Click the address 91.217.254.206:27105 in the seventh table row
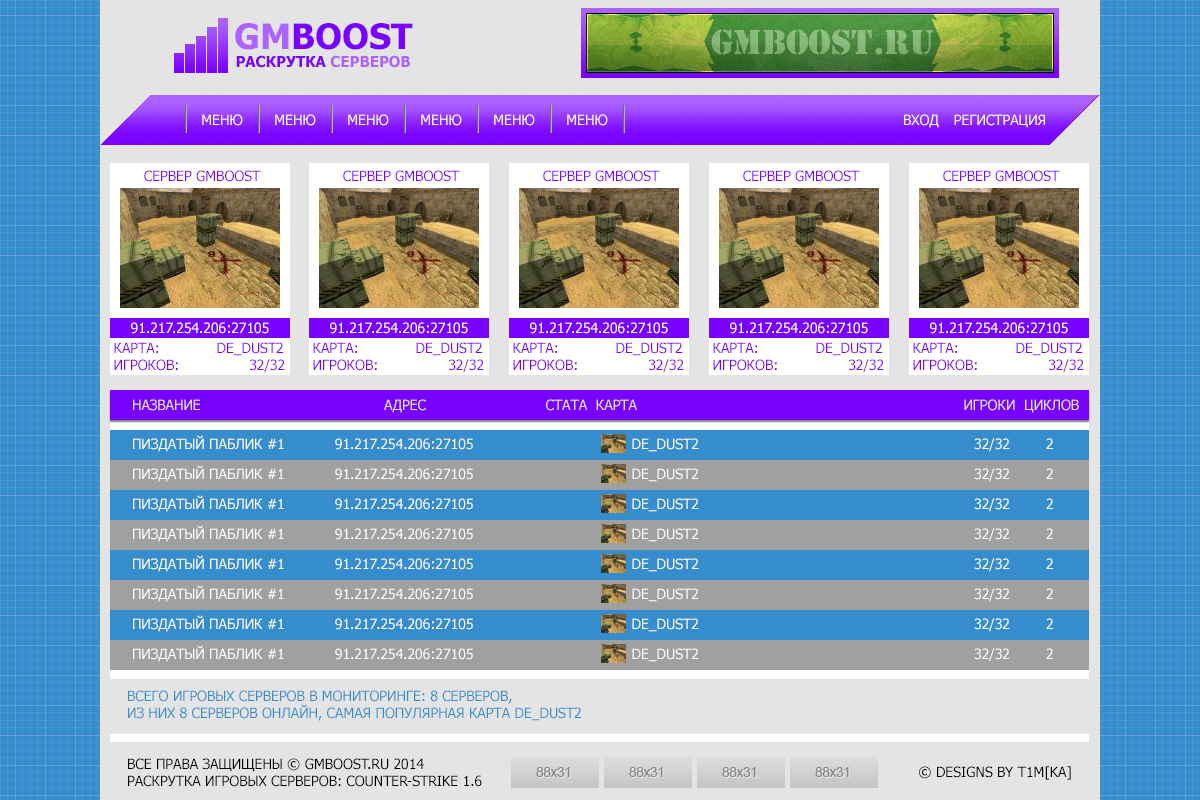The image size is (1200, 800). click(404, 624)
